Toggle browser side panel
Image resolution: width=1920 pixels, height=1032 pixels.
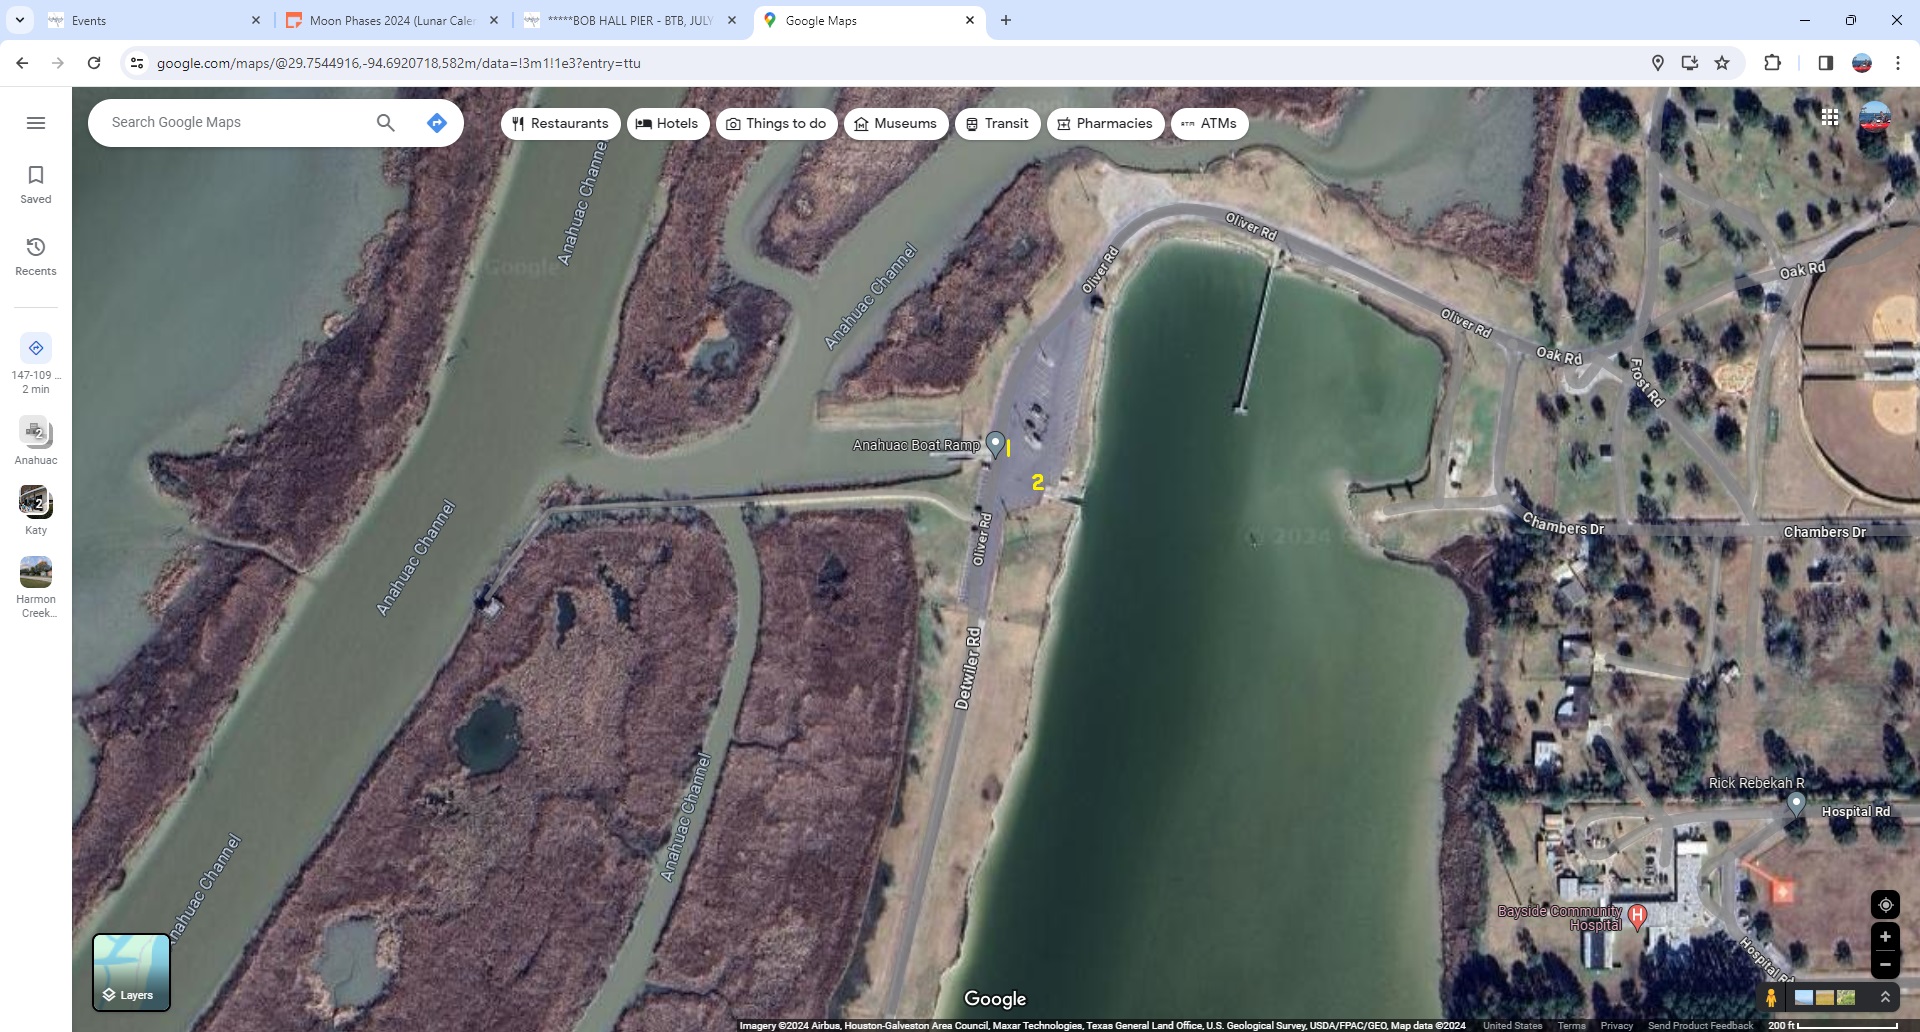(x=1825, y=63)
